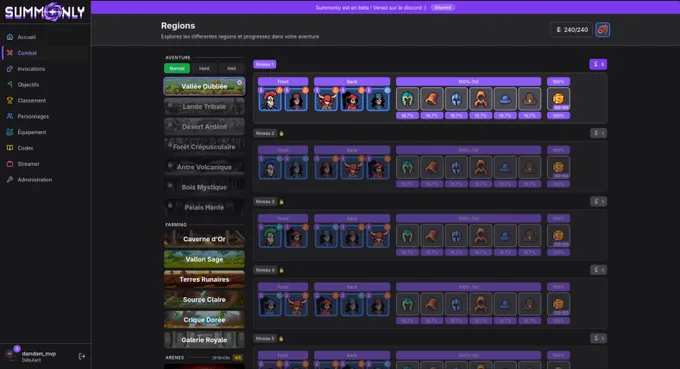Click the Objectifs sidebar icon
Screen dimensions: 680x369
[x=10, y=85]
